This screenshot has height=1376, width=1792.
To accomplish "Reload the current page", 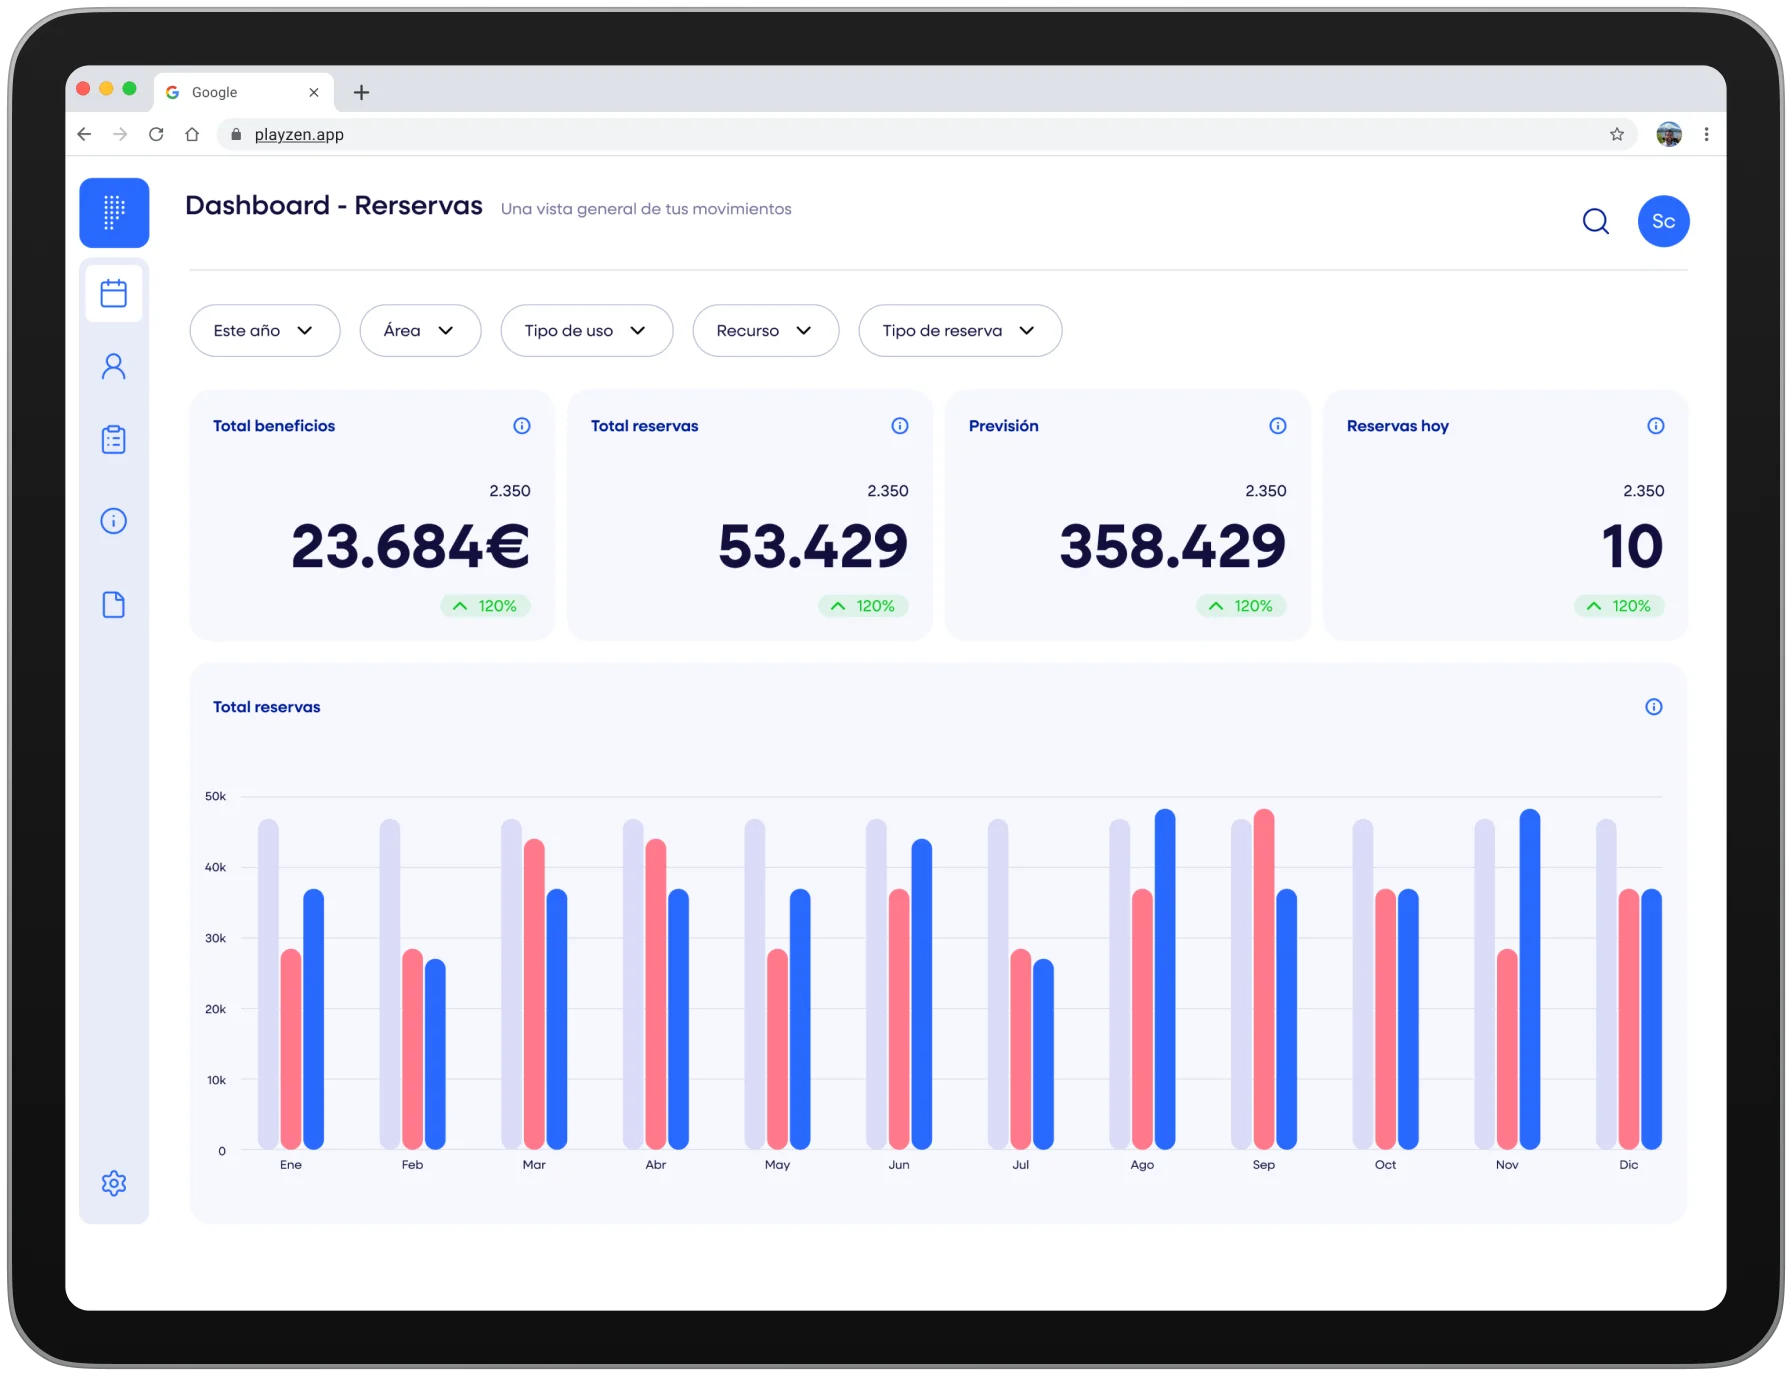I will pos(156,134).
